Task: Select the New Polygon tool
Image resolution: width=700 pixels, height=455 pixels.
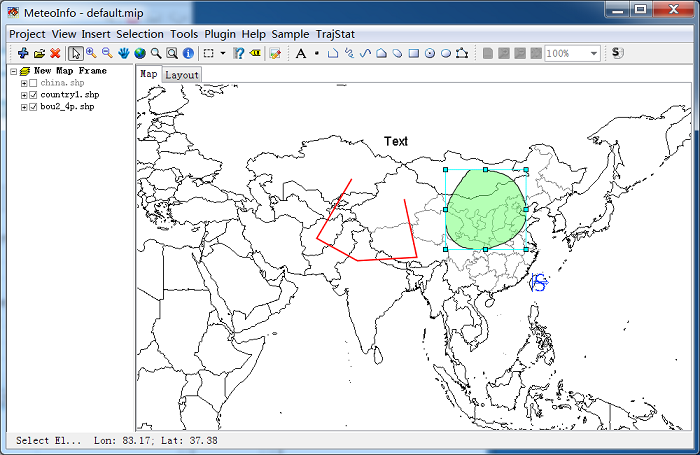Action: [x=381, y=53]
